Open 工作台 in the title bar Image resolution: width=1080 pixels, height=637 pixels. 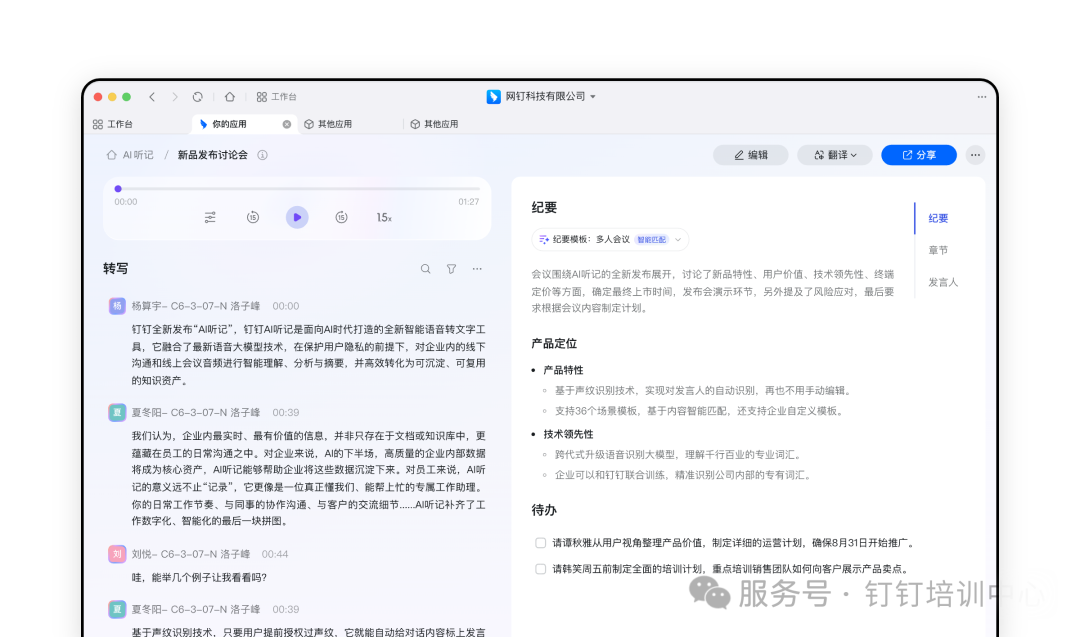(x=276, y=97)
